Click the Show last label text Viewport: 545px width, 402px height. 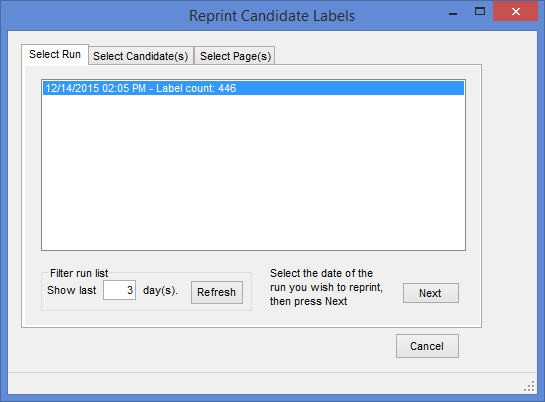72,290
